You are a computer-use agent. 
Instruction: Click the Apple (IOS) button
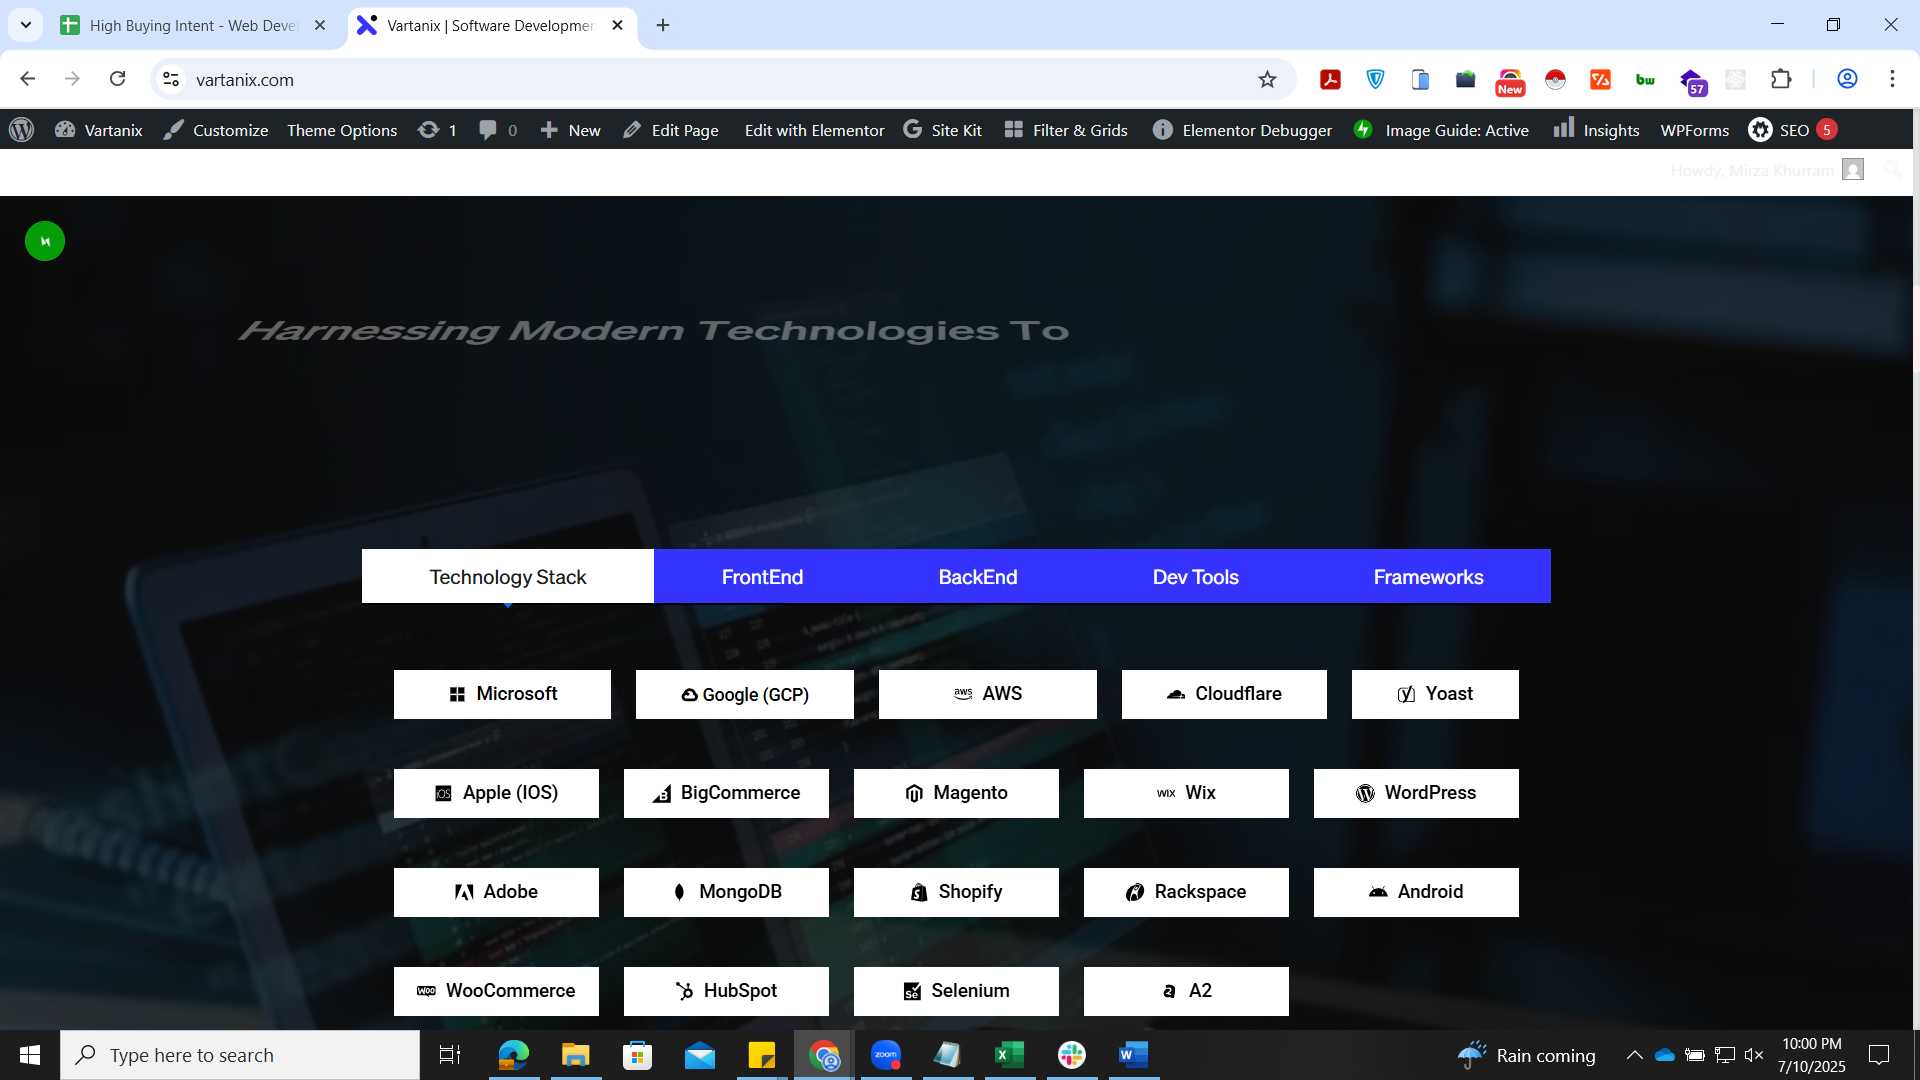496,793
